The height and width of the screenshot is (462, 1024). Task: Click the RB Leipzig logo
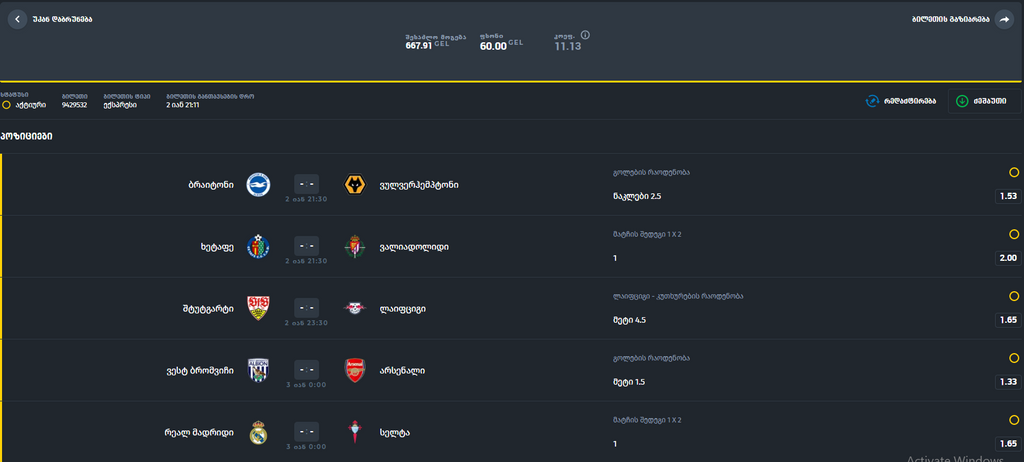click(x=355, y=308)
